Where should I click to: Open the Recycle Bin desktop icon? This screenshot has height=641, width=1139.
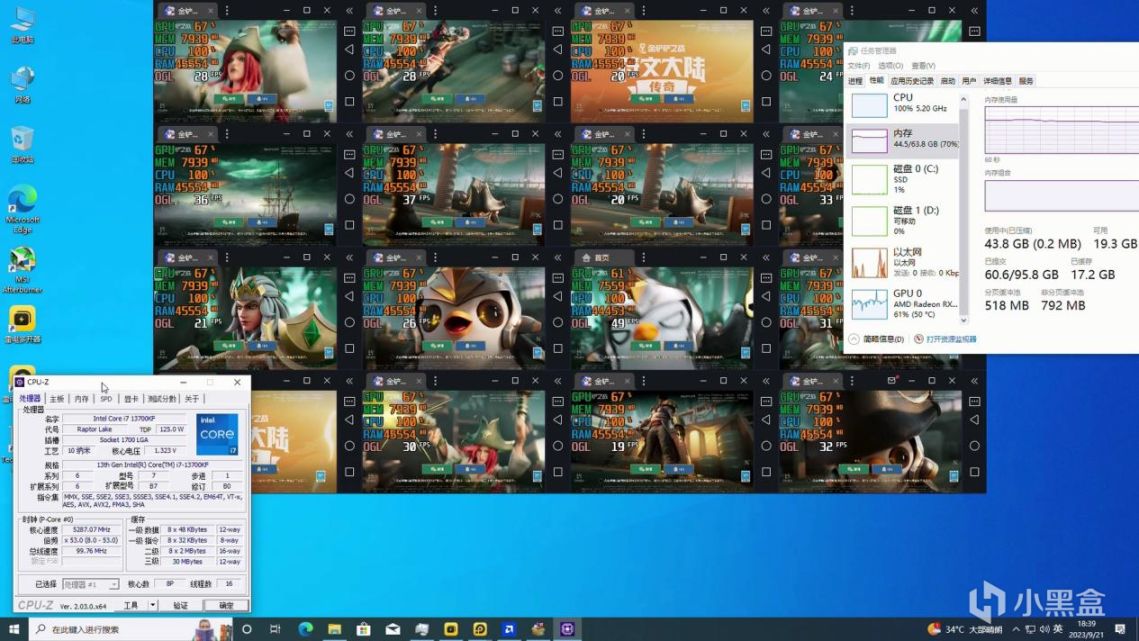23,144
